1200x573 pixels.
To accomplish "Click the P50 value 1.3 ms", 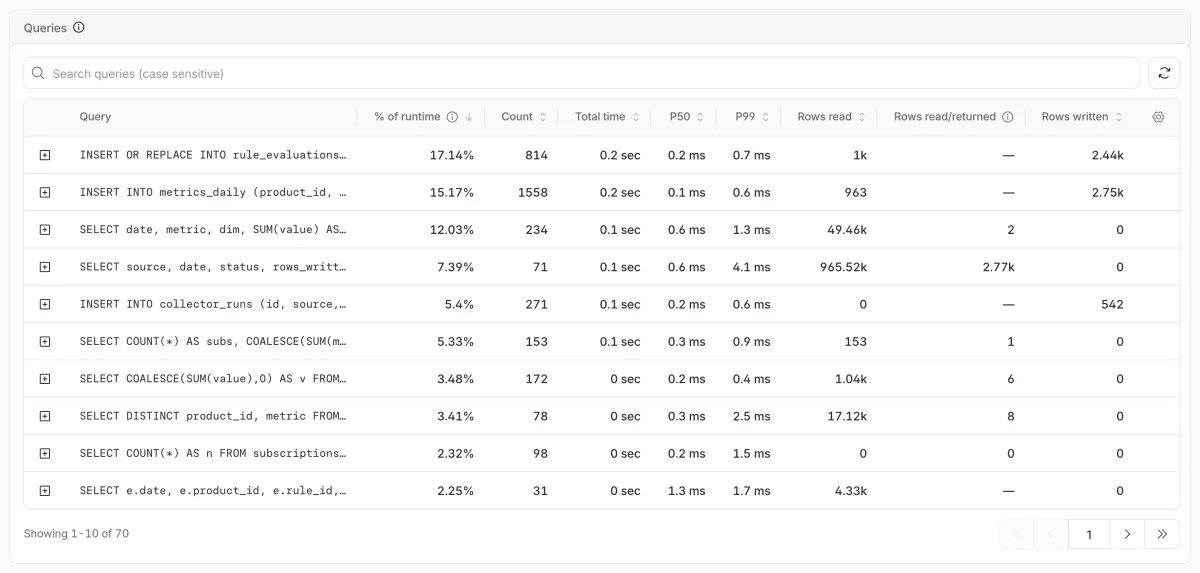I will point(686,491).
